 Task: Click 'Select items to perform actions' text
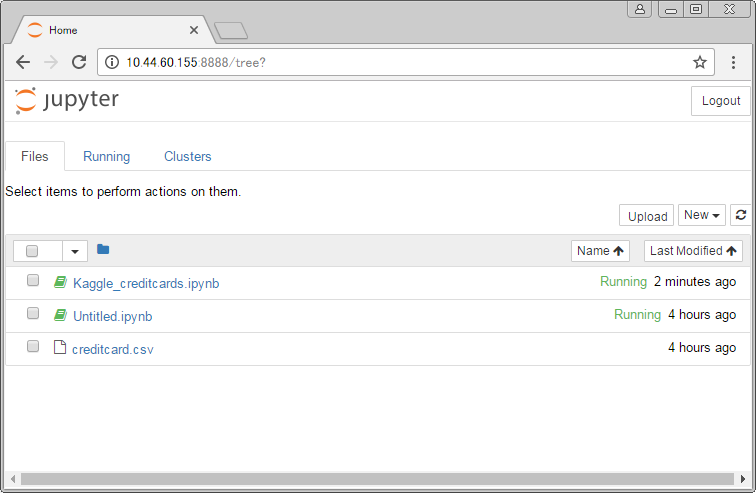tap(123, 192)
